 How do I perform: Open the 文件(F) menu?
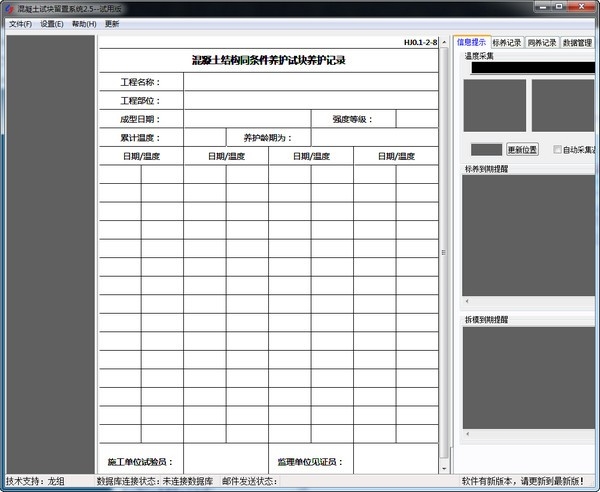click(x=20, y=24)
